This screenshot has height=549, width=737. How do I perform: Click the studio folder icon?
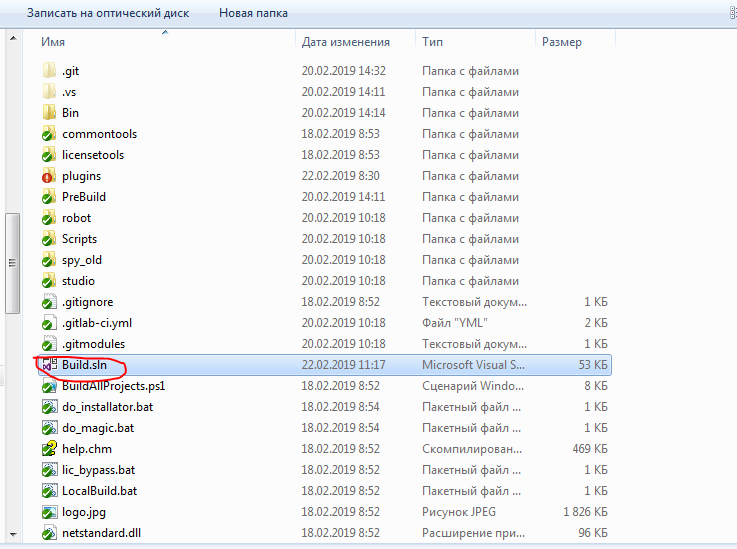coord(49,281)
